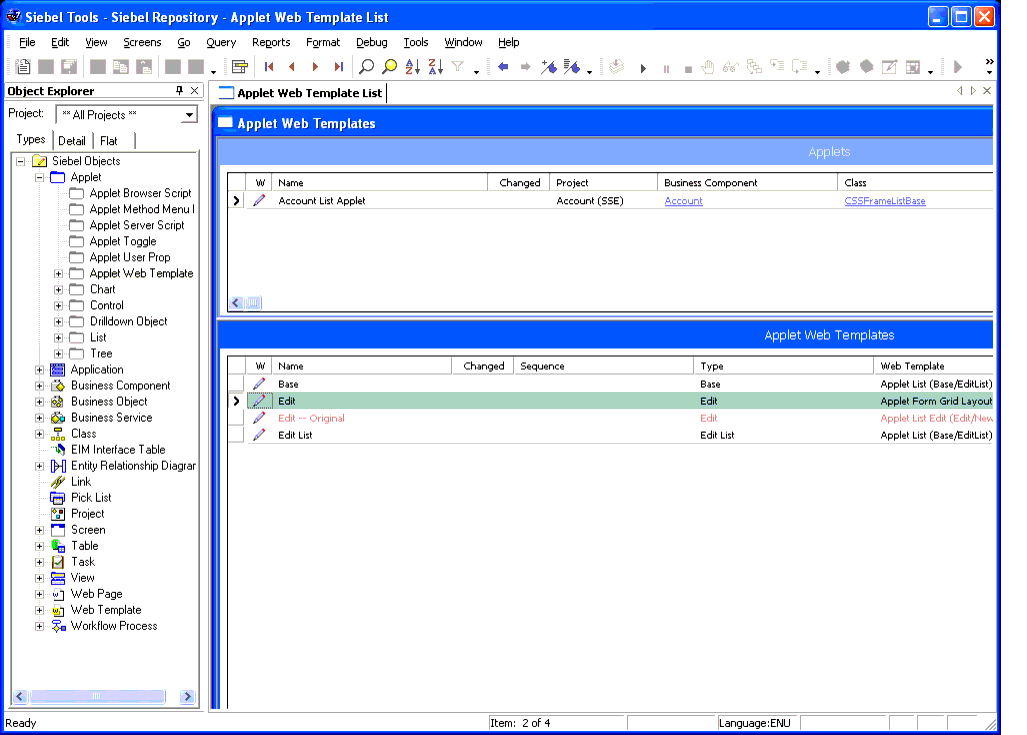Click the properties window toolbar icon
1027x735 pixels.
click(x=240, y=67)
